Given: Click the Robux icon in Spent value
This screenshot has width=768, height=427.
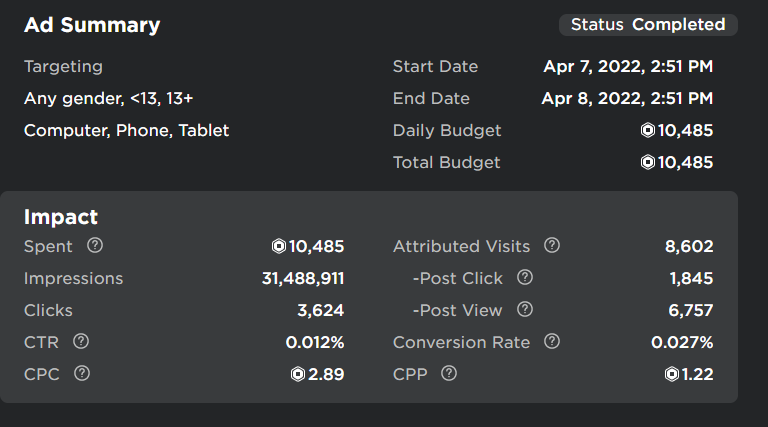Looking at the screenshot, I should click(279, 246).
